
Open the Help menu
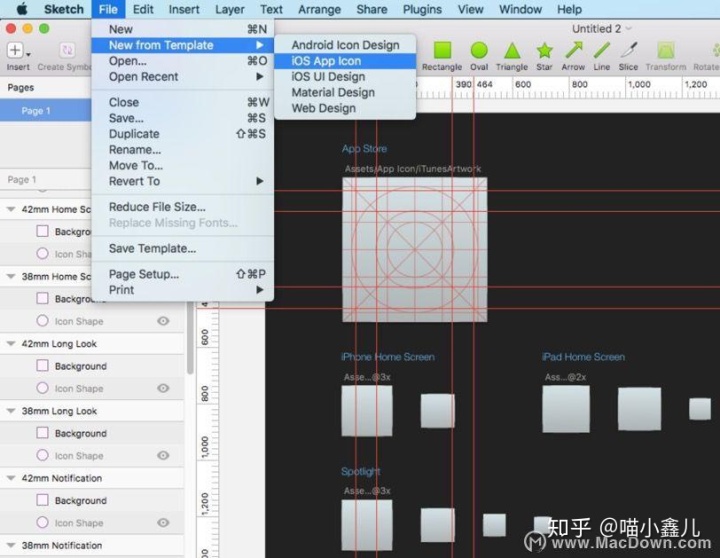[x=569, y=9]
